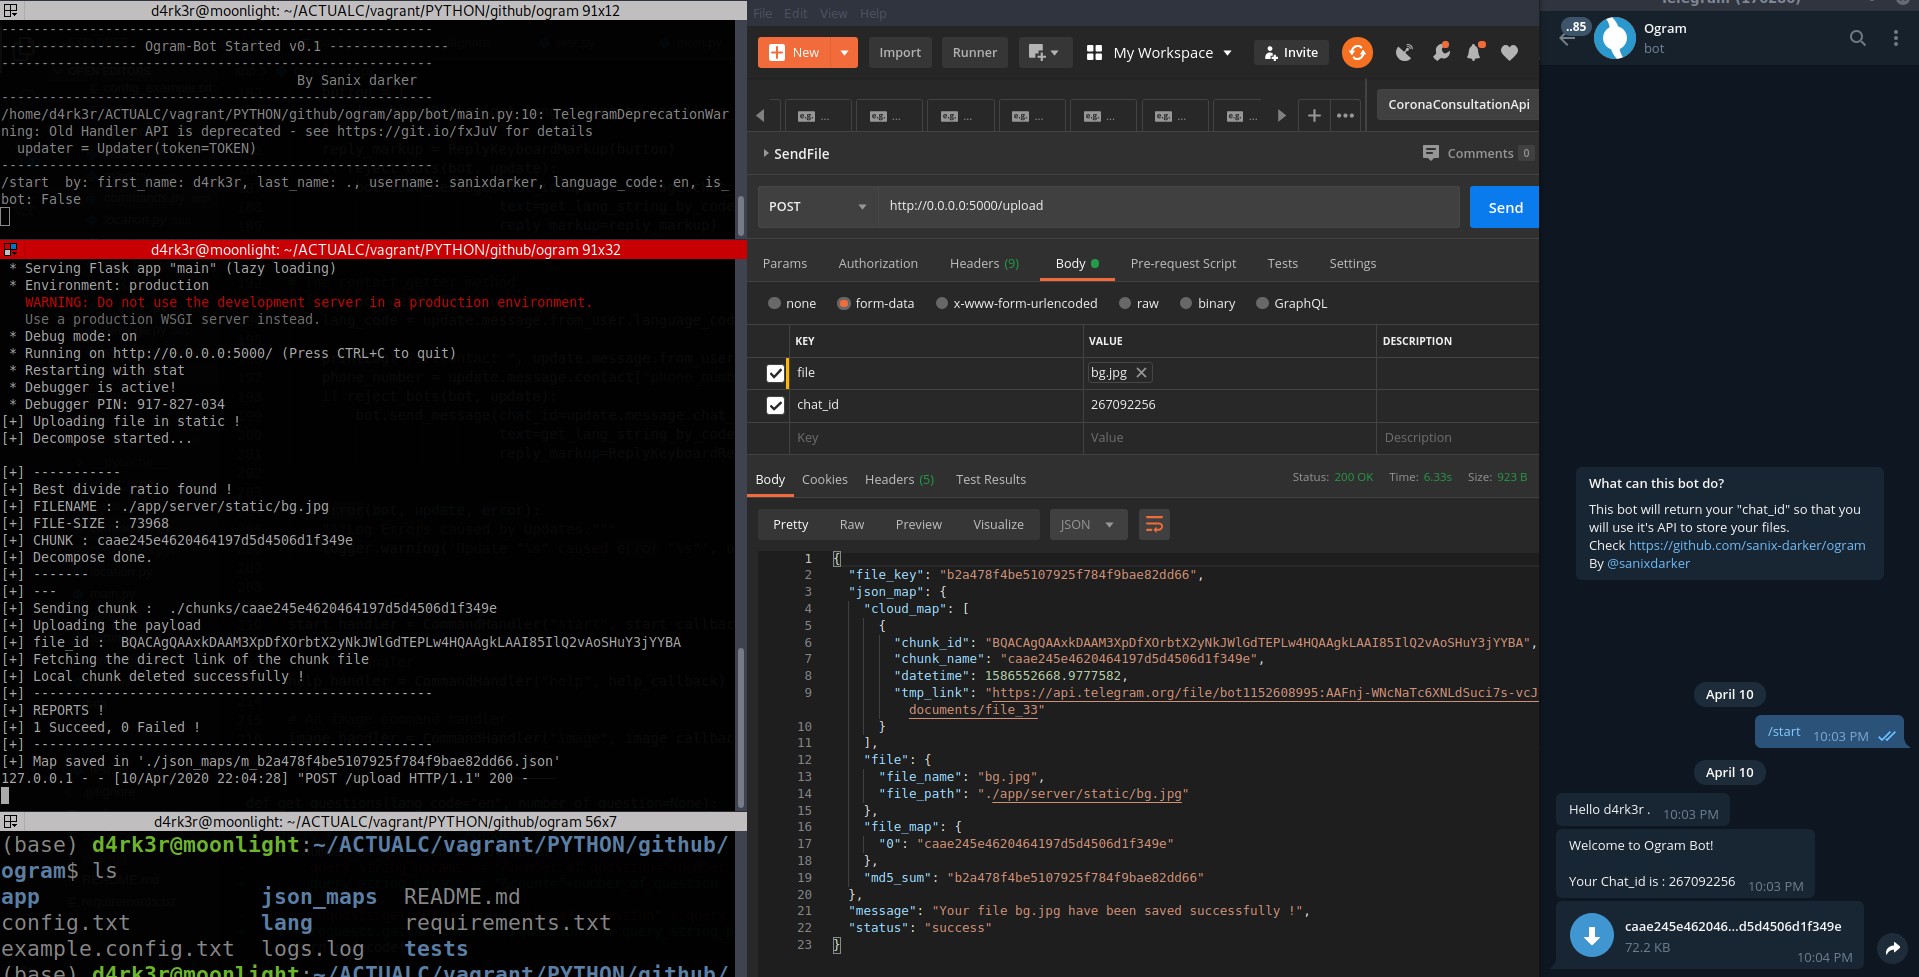Screen dimensions: 1919x977
Task: Open the request Headers (9) tab
Action: (x=984, y=263)
